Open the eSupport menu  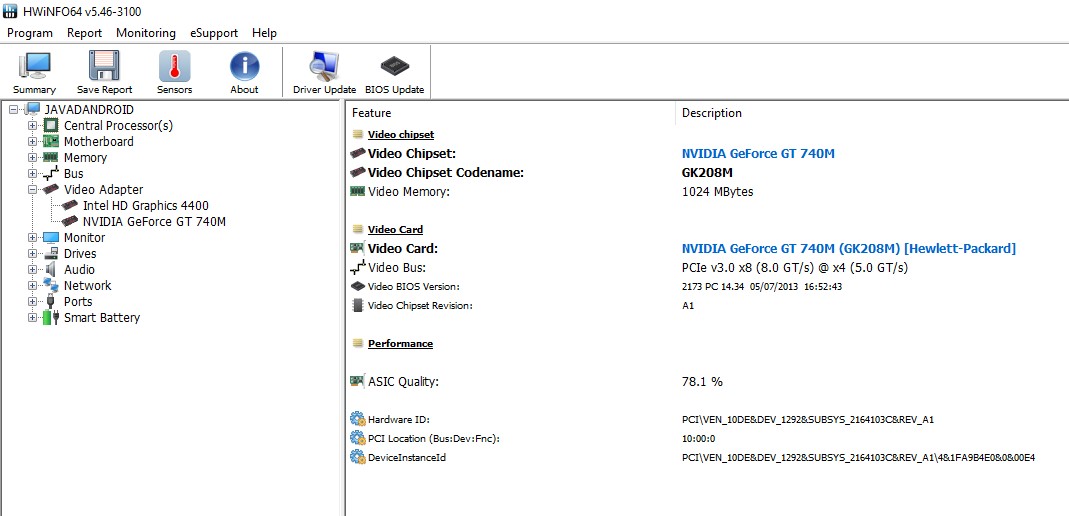tap(213, 33)
